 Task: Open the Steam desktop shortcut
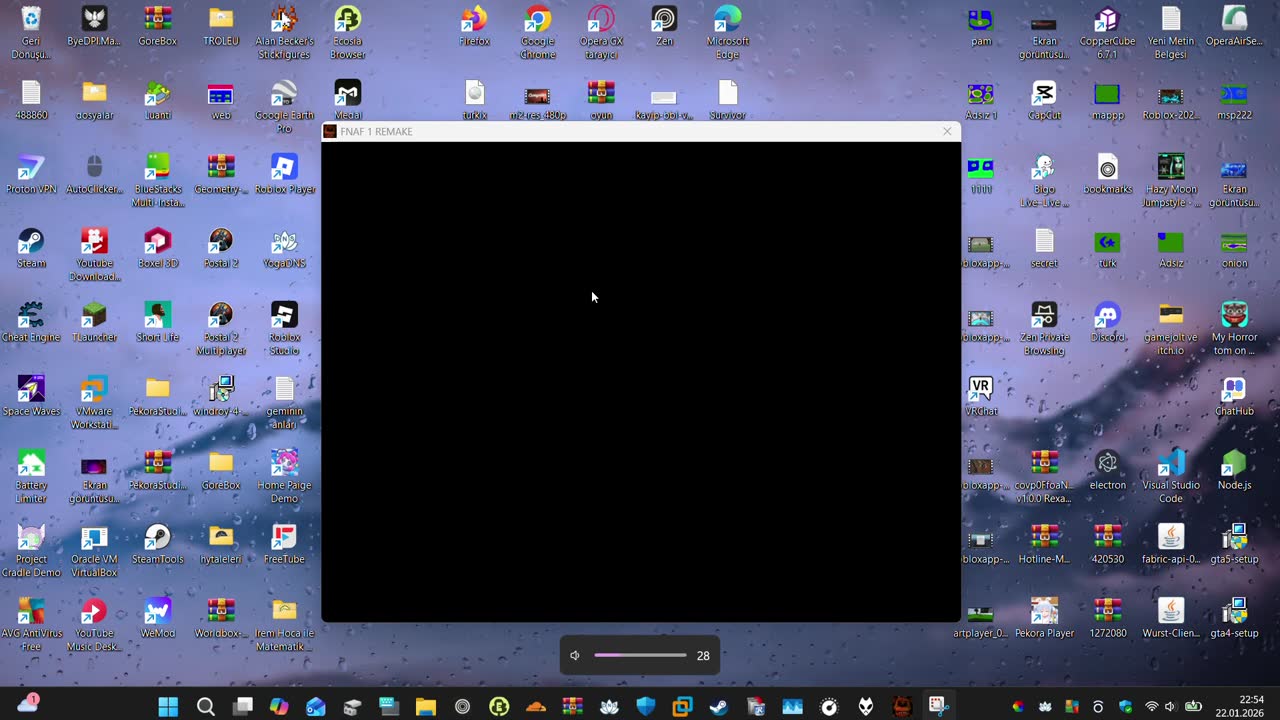31,243
